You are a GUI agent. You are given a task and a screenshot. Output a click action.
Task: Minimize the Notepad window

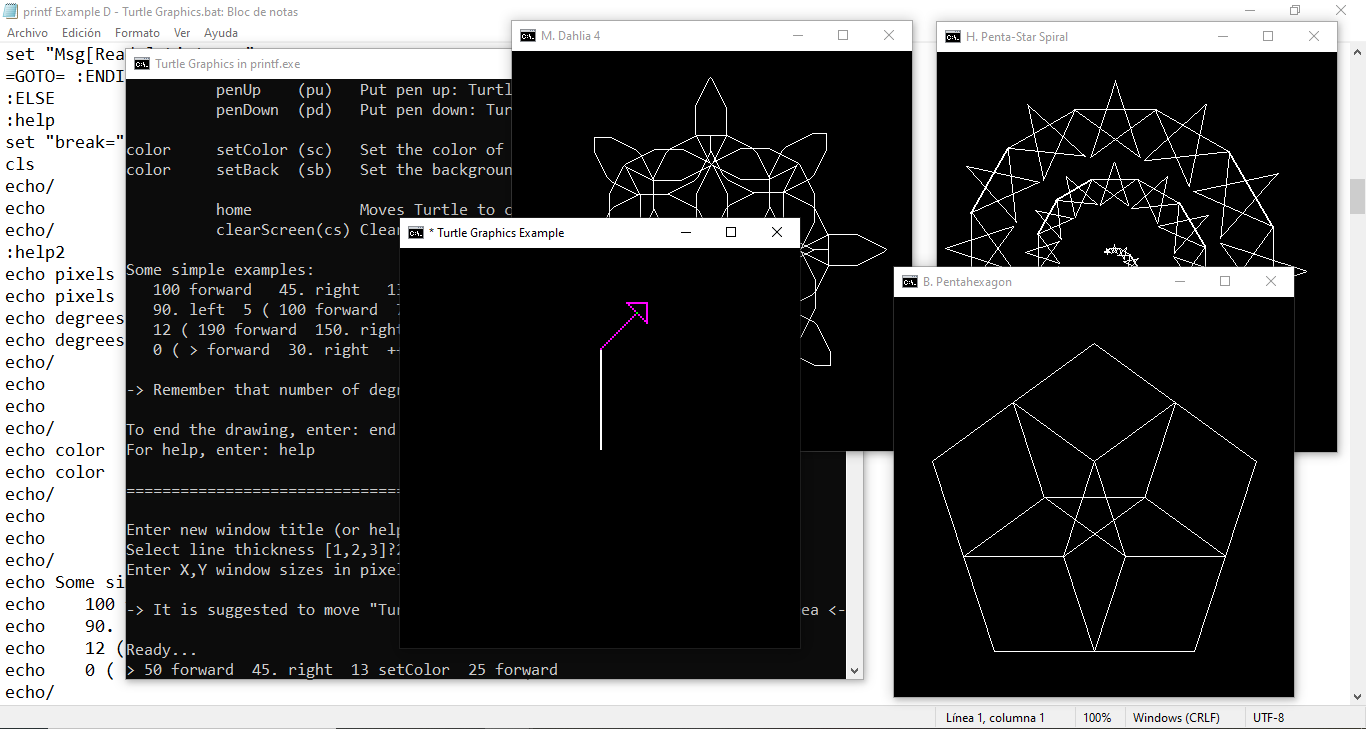click(x=1249, y=11)
